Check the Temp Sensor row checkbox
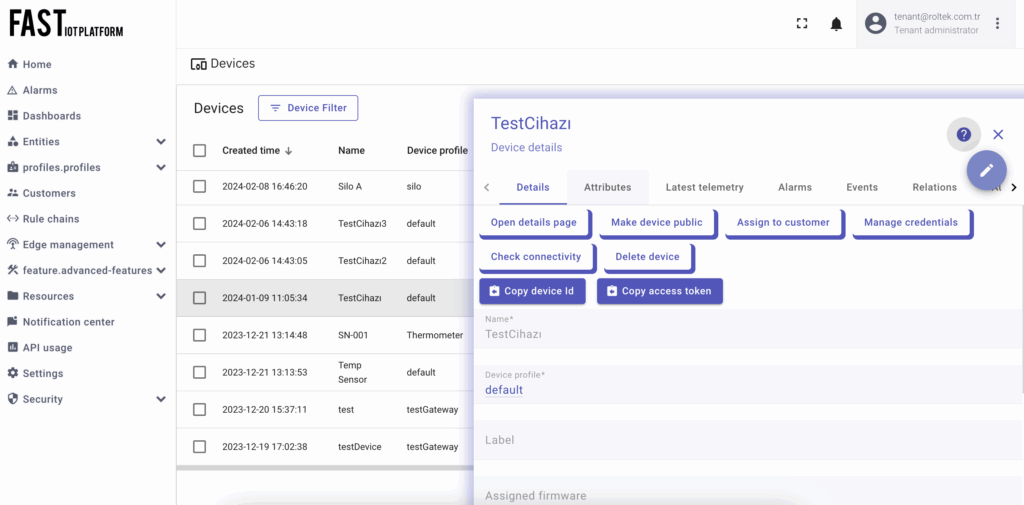Screen dimensions: 1024x505 (199, 372)
